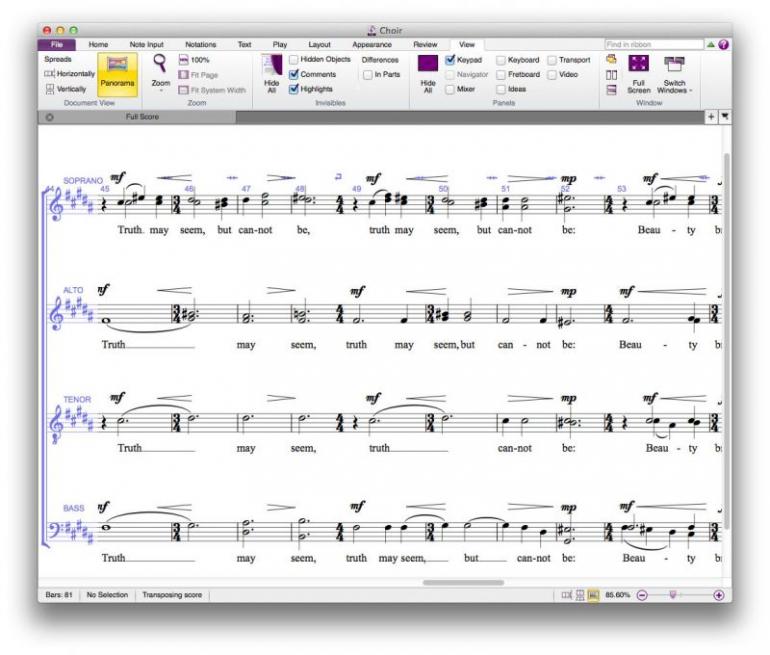Click No Selection status entry
Viewport: 770px width, 655px height.
pos(107,595)
